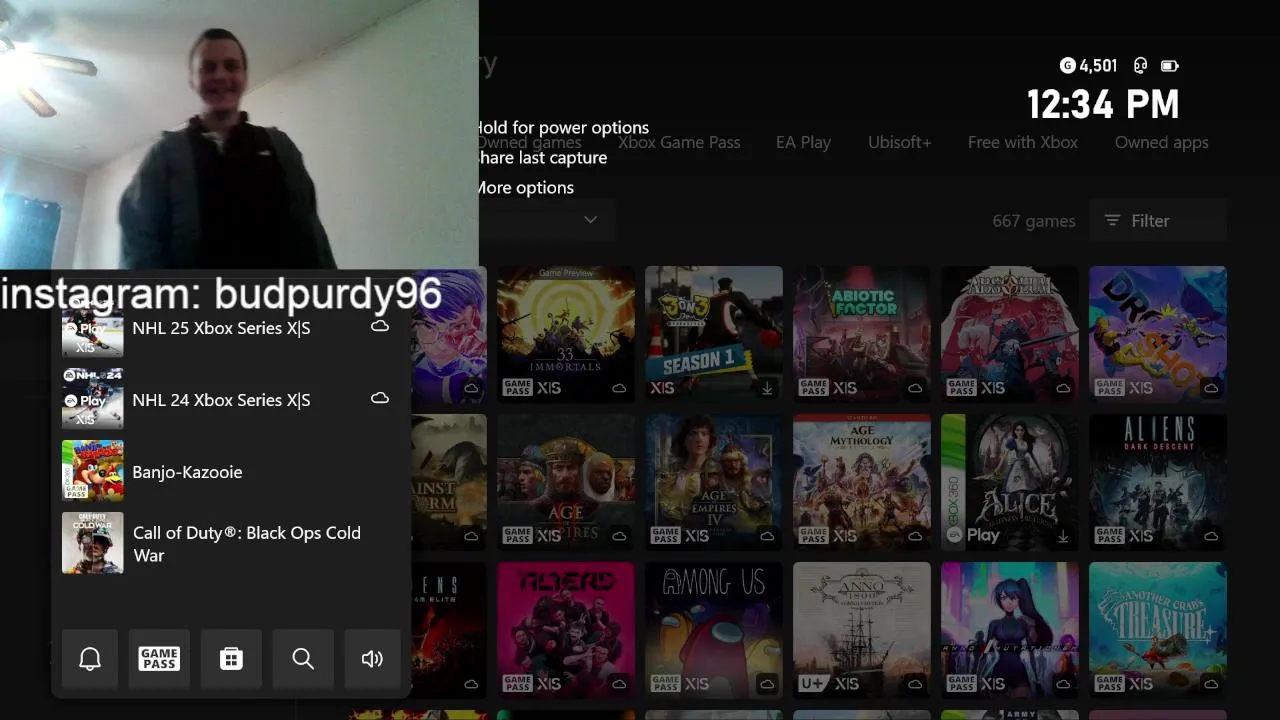Screen dimensions: 1280x720
Task: Switch to Owned games tab
Action: (530, 143)
